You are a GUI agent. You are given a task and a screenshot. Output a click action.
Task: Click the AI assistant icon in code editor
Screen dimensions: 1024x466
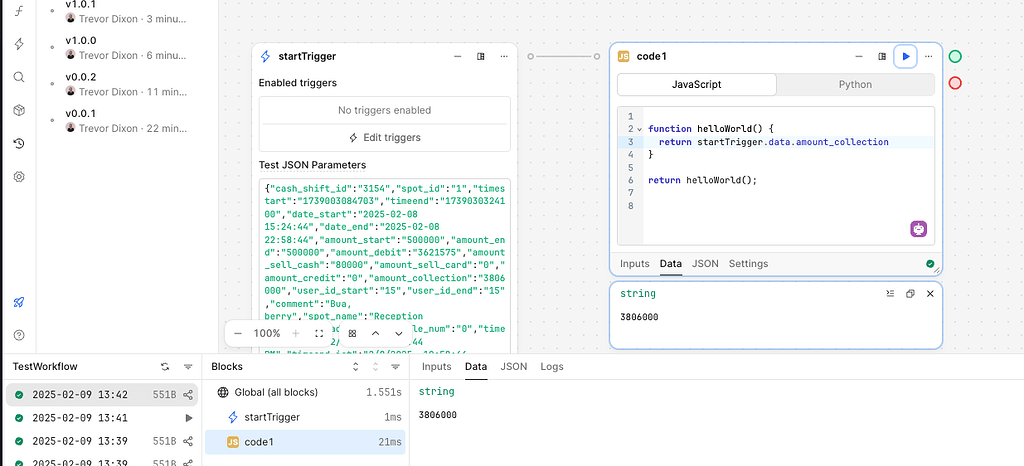918,229
